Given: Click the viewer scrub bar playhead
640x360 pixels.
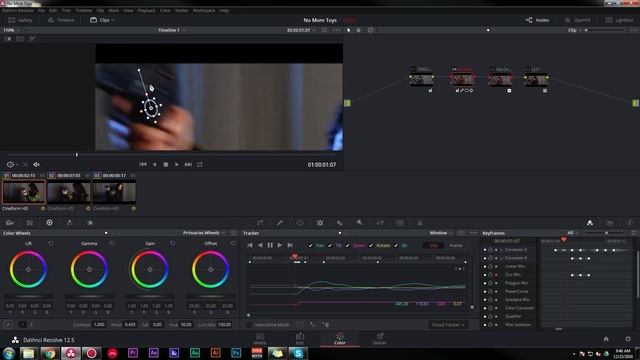Looking at the screenshot, I should point(77,155).
